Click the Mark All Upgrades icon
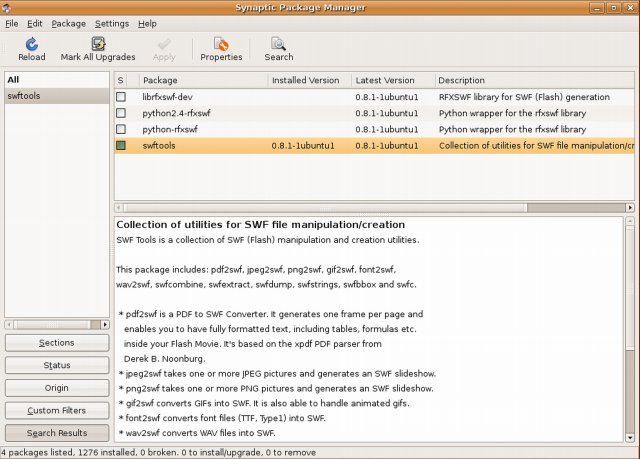The image size is (640, 459). (98, 44)
